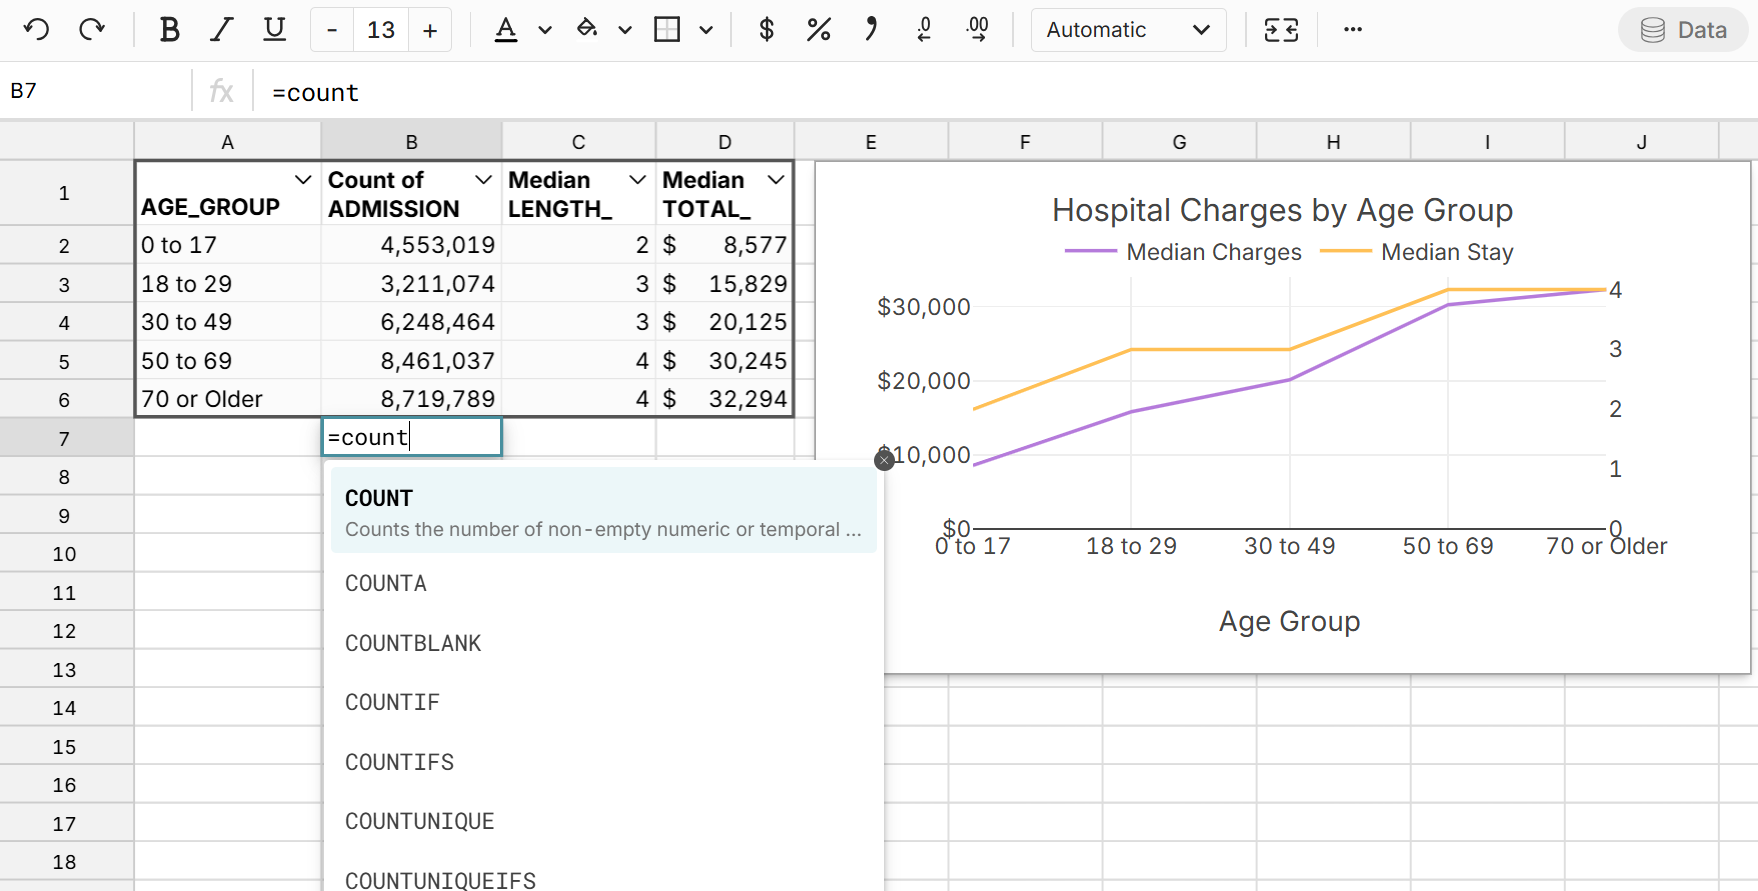Toggle underline formatting

coord(274,30)
